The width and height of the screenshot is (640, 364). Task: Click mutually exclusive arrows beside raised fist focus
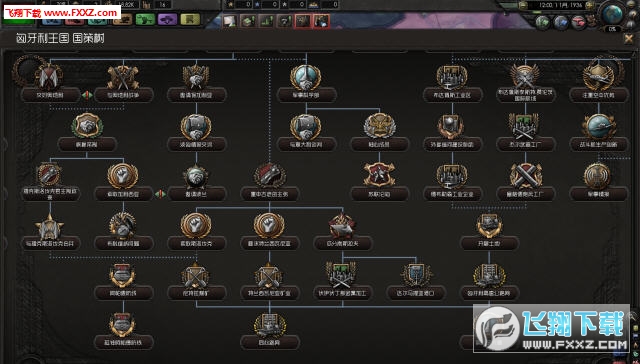click(160, 194)
